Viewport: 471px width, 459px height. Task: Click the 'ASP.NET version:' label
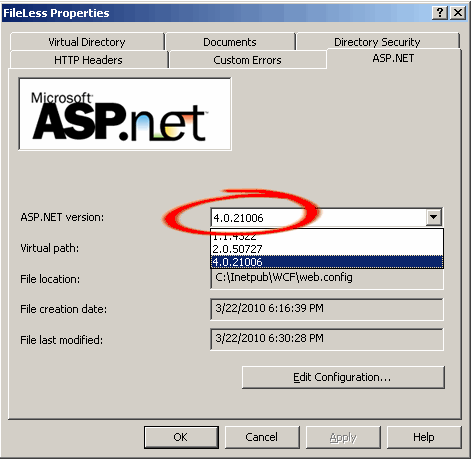(62, 217)
